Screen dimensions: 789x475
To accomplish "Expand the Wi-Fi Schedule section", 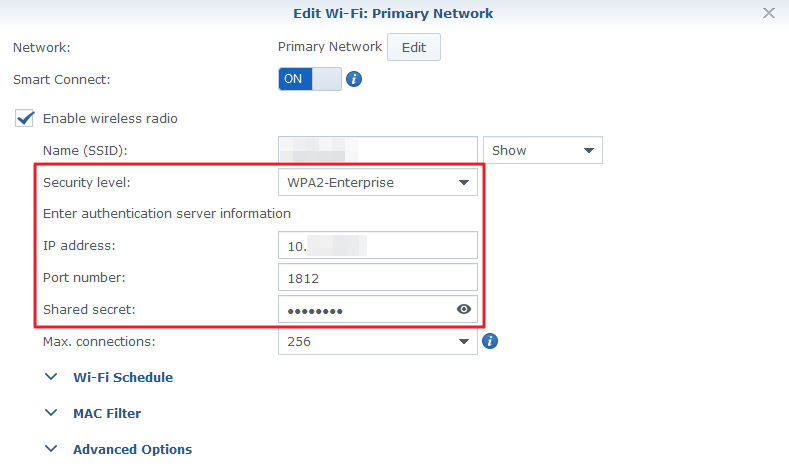I will pyautogui.click(x=123, y=377).
